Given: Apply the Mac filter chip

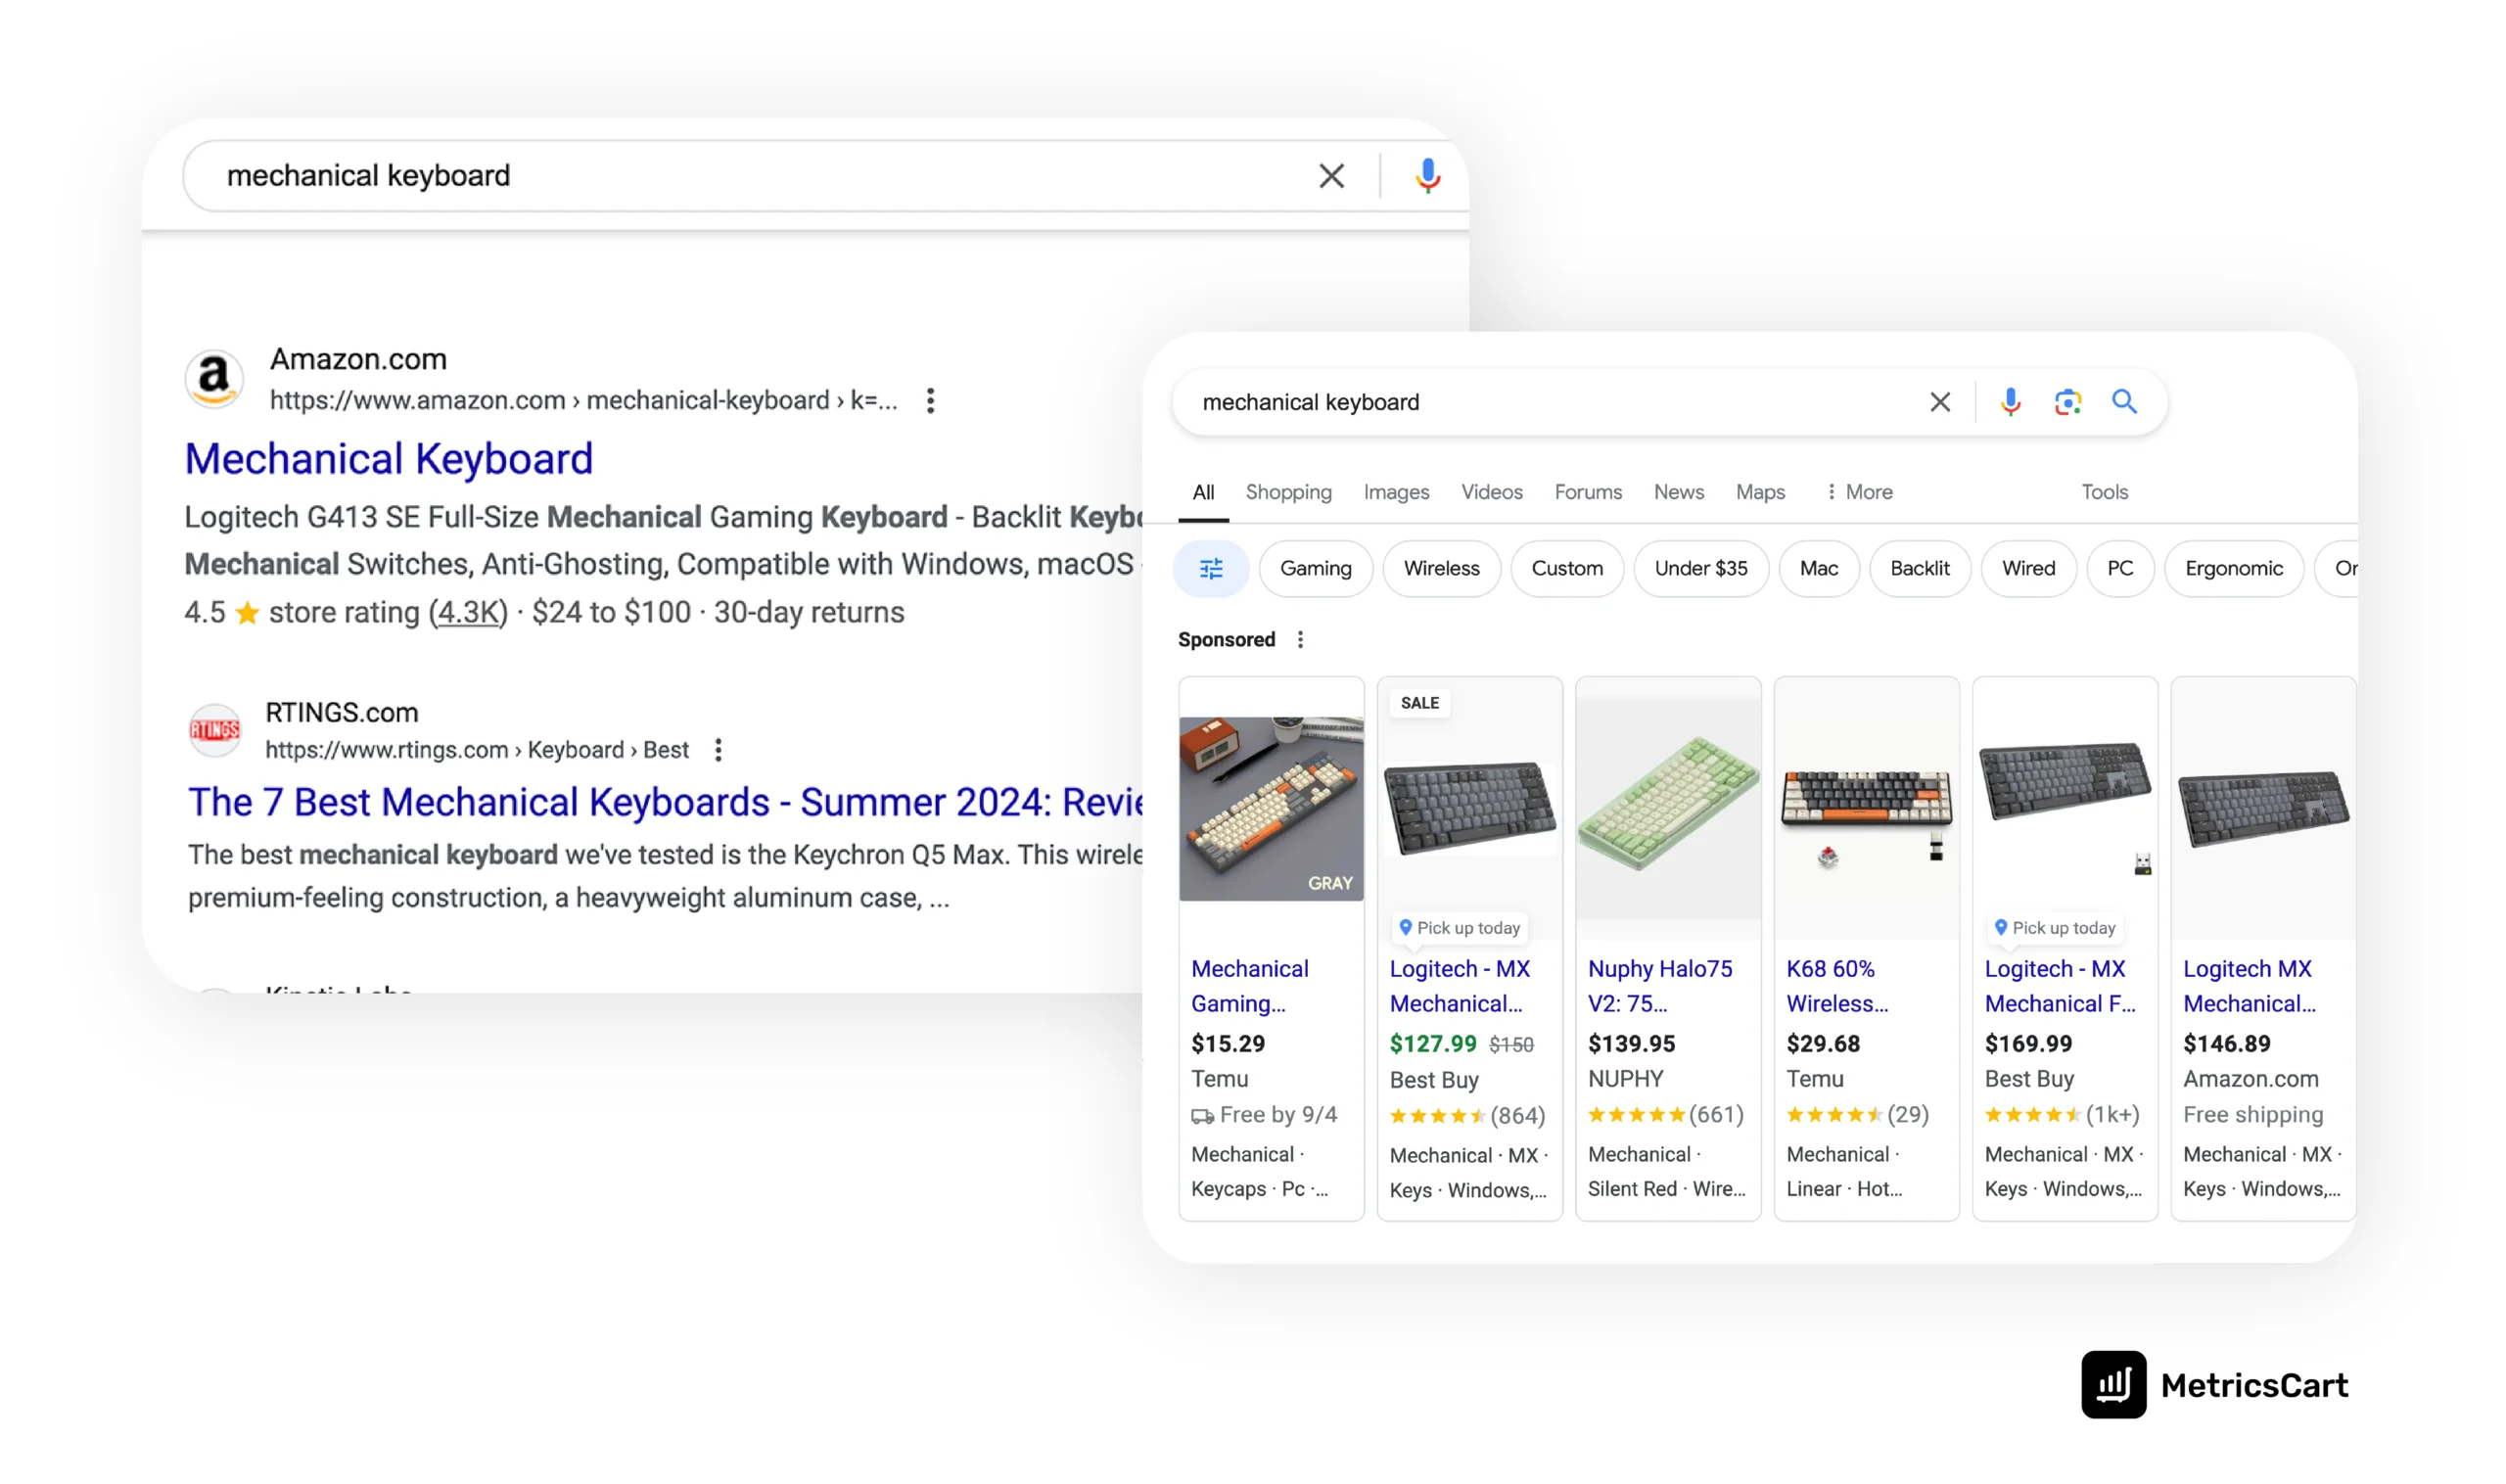Looking at the screenshot, I should [x=1818, y=568].
